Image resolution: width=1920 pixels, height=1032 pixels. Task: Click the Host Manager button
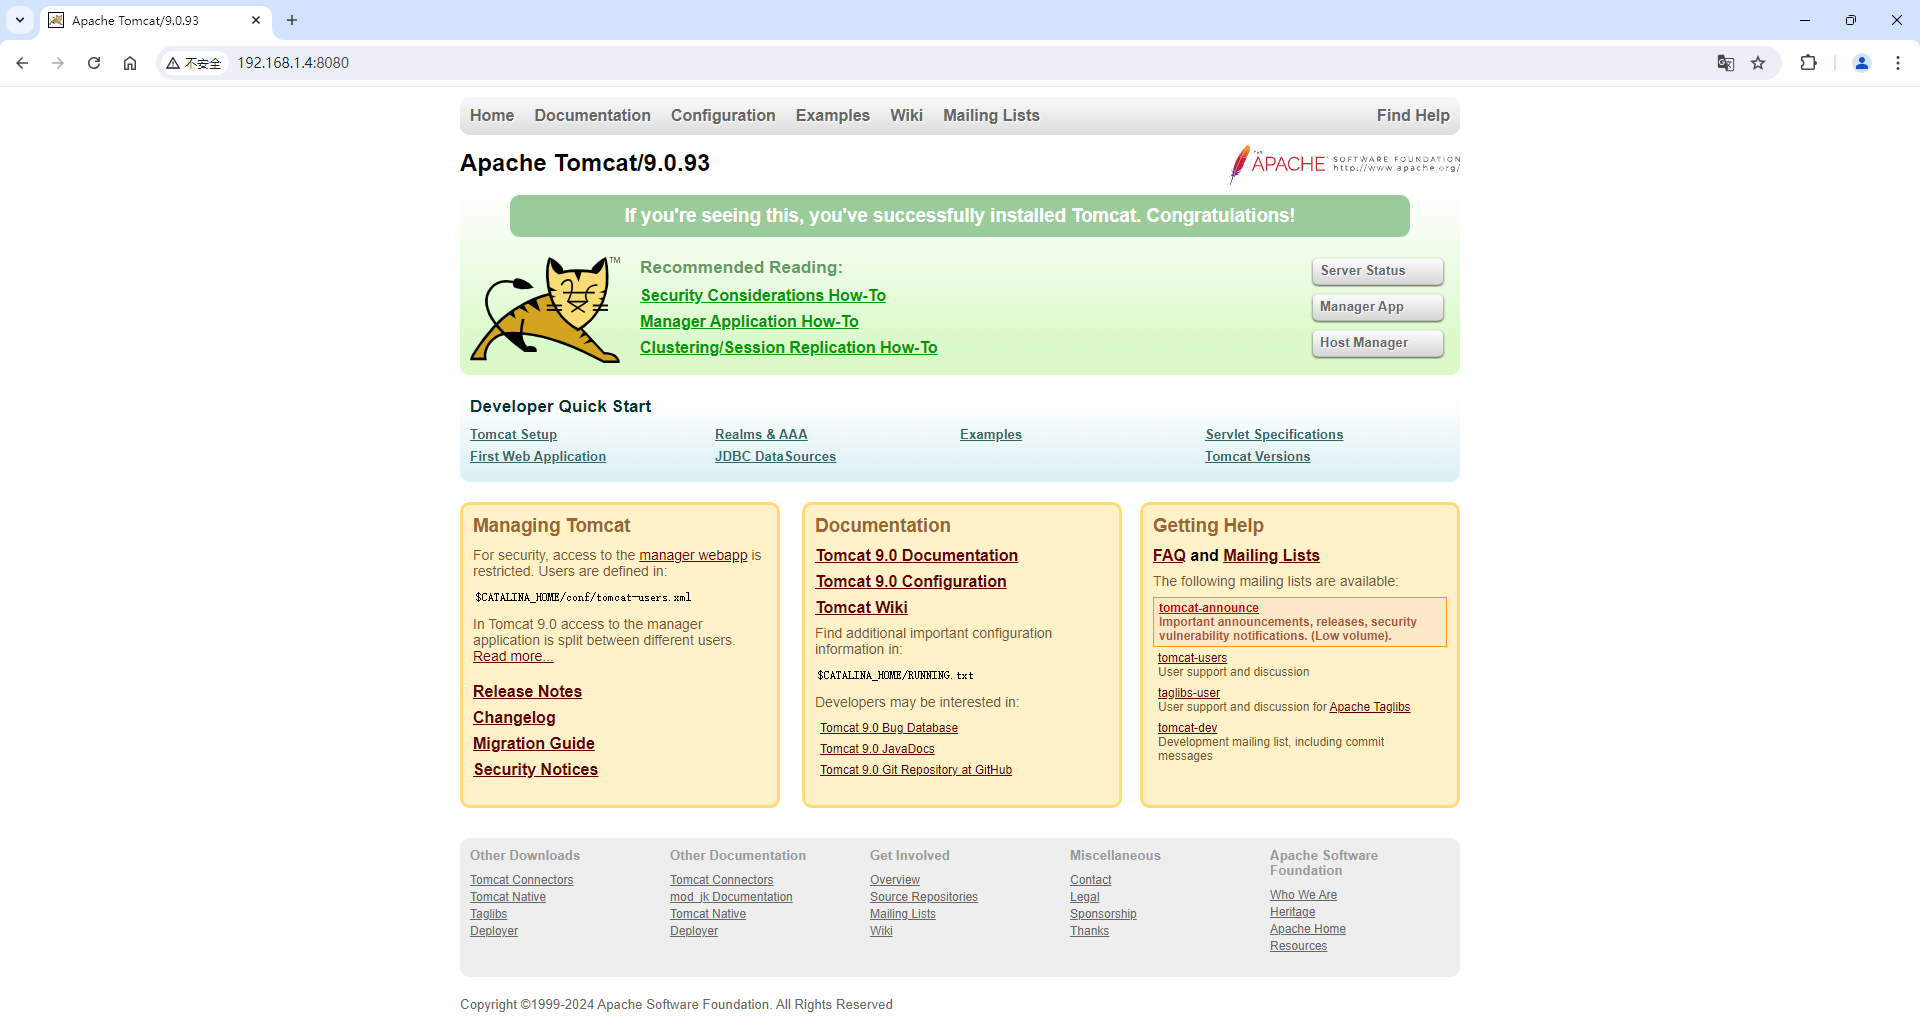[x=1378, y=343]
